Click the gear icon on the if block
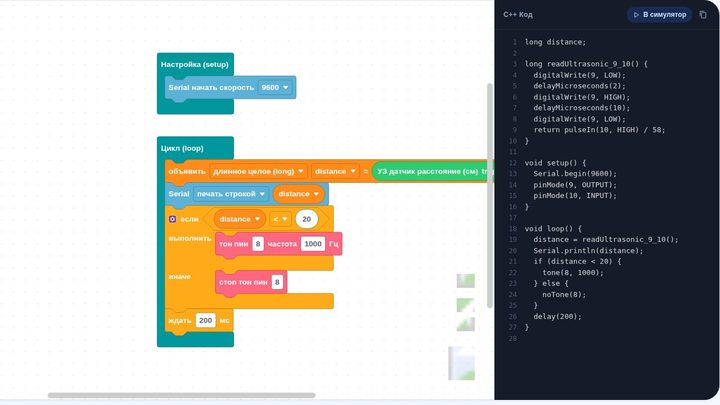 click(172, 219)
